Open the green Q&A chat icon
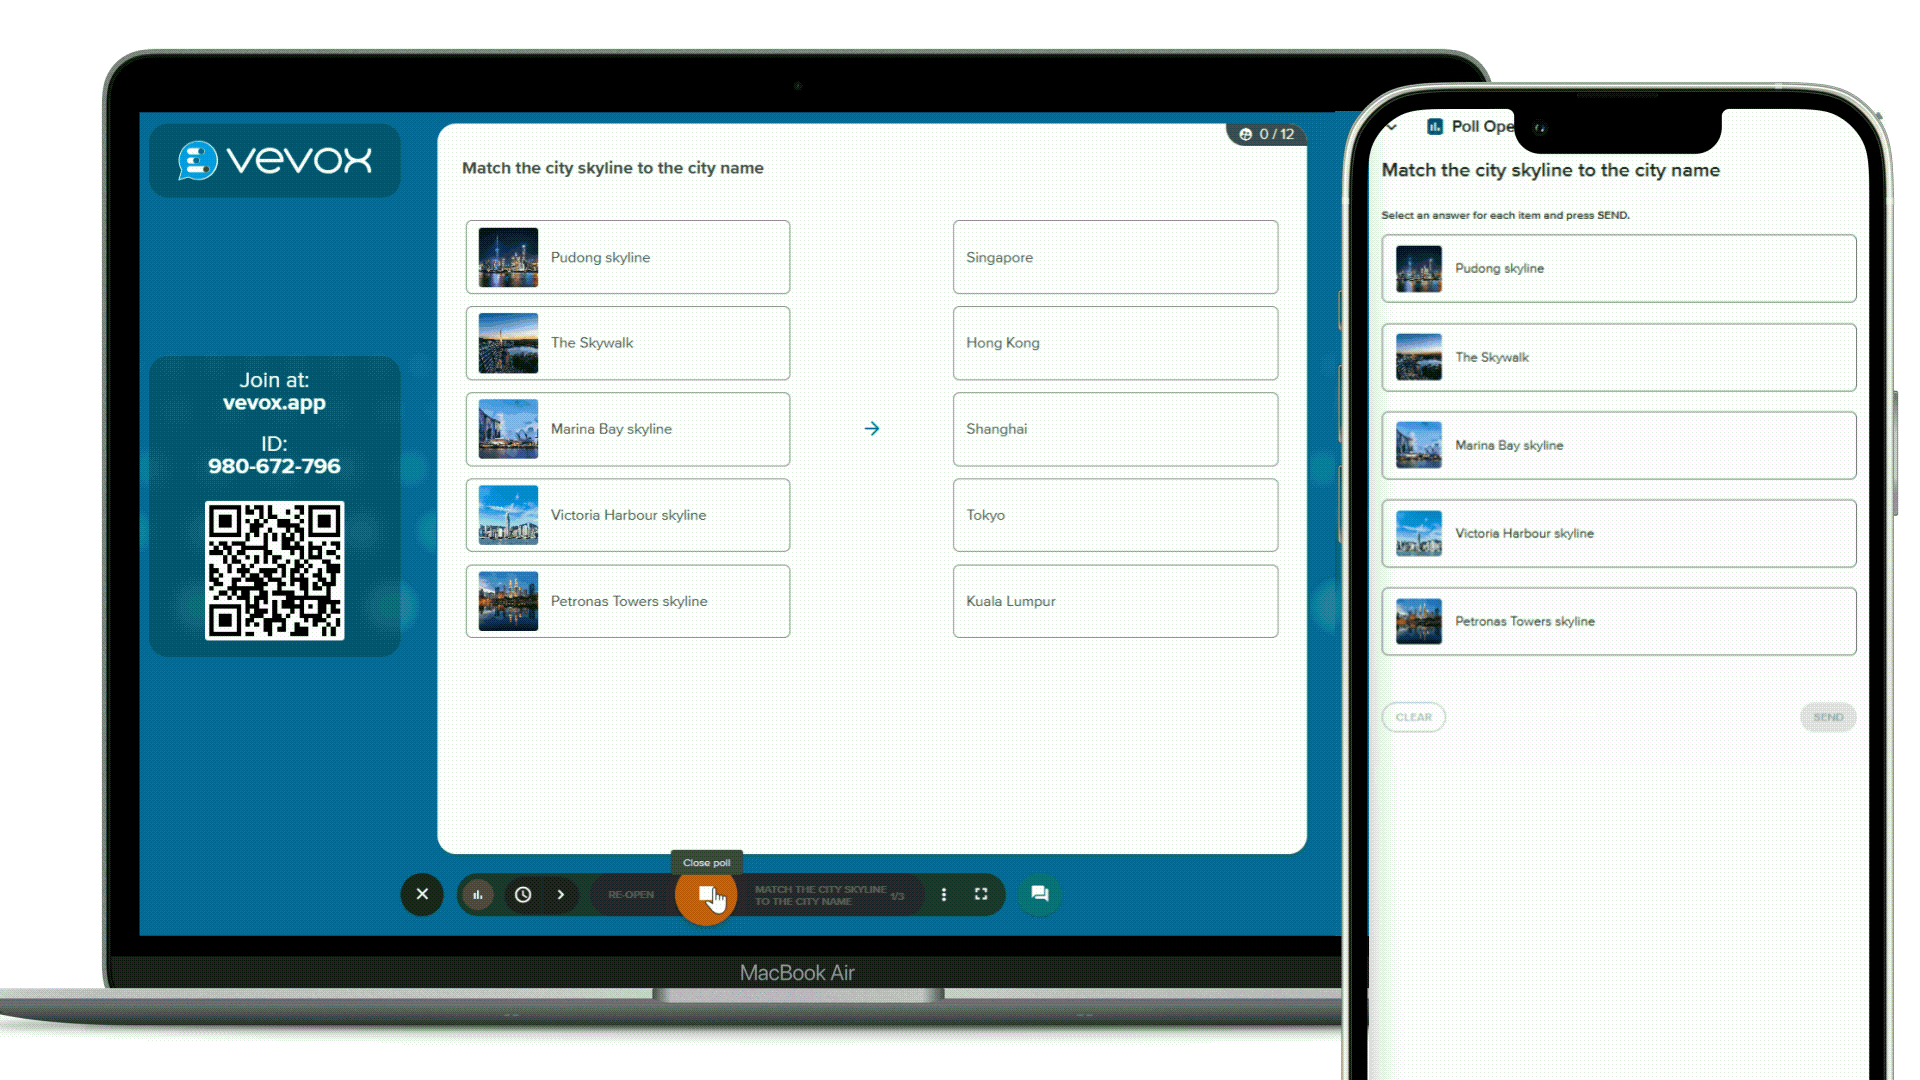The height and width of the screenshot is (1080, 1920). [x=1040, y=894]
